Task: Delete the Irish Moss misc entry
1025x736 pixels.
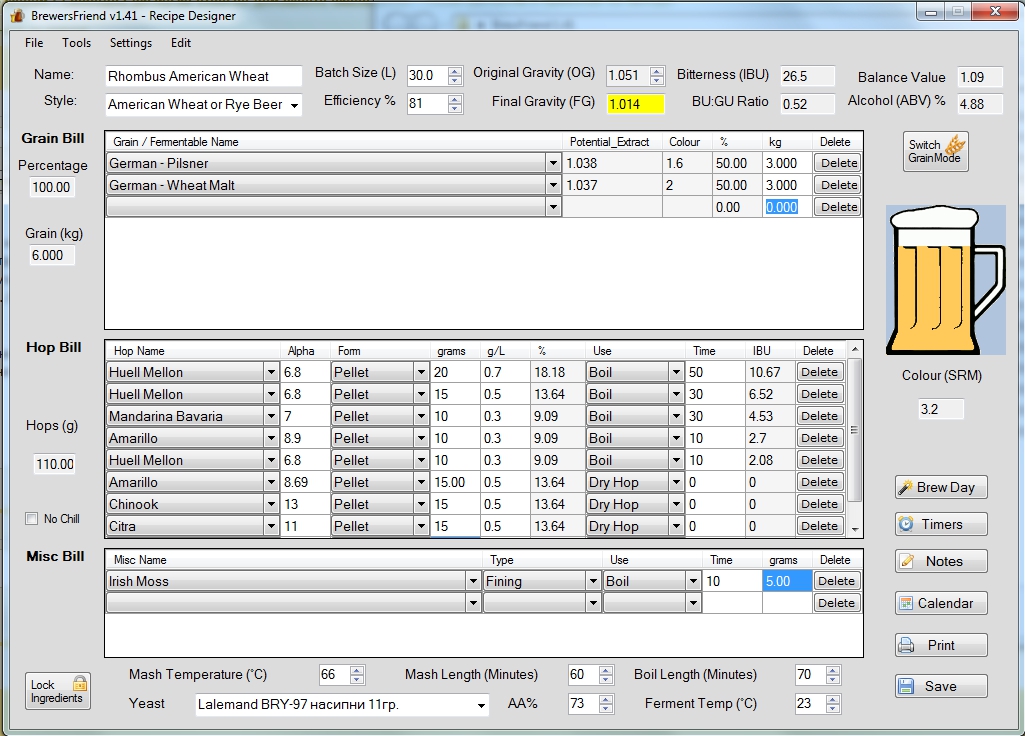Action: tap(836, 581)
